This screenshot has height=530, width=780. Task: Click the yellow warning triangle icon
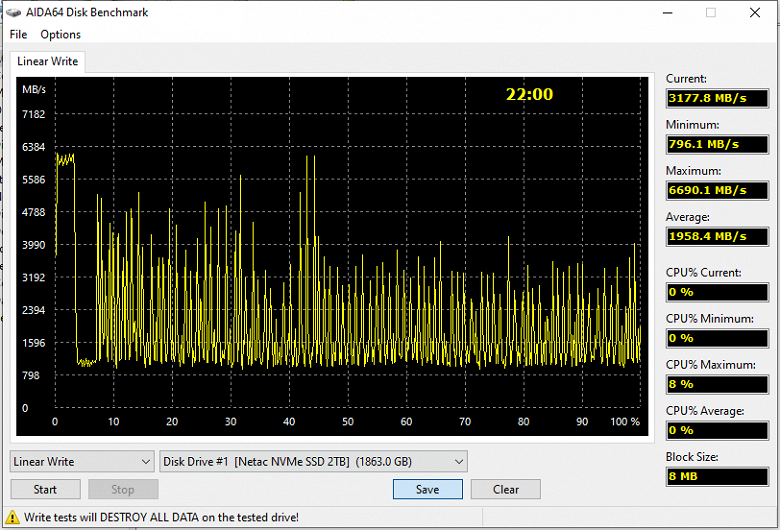(x=12, y=517)
